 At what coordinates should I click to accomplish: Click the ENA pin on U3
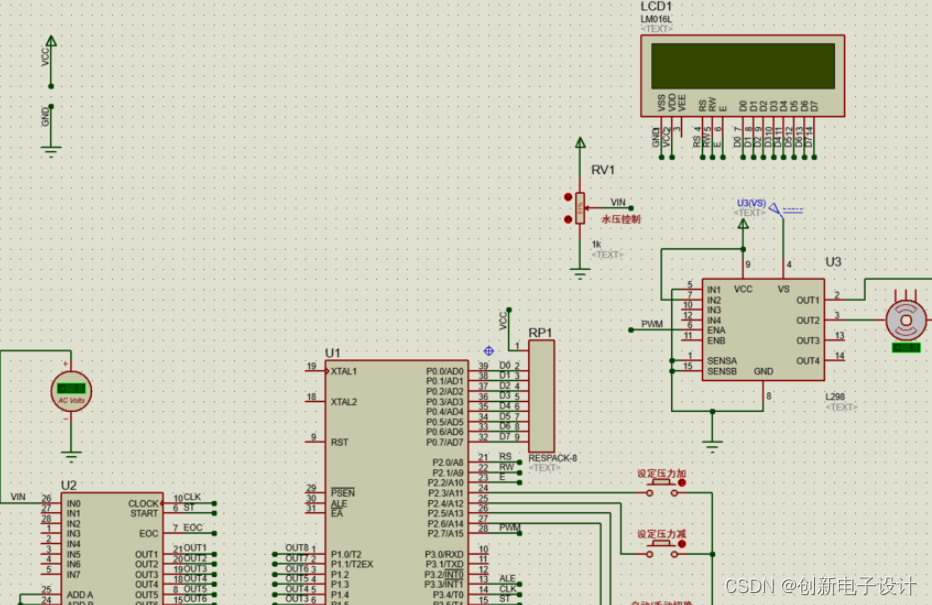click(716, 330)
